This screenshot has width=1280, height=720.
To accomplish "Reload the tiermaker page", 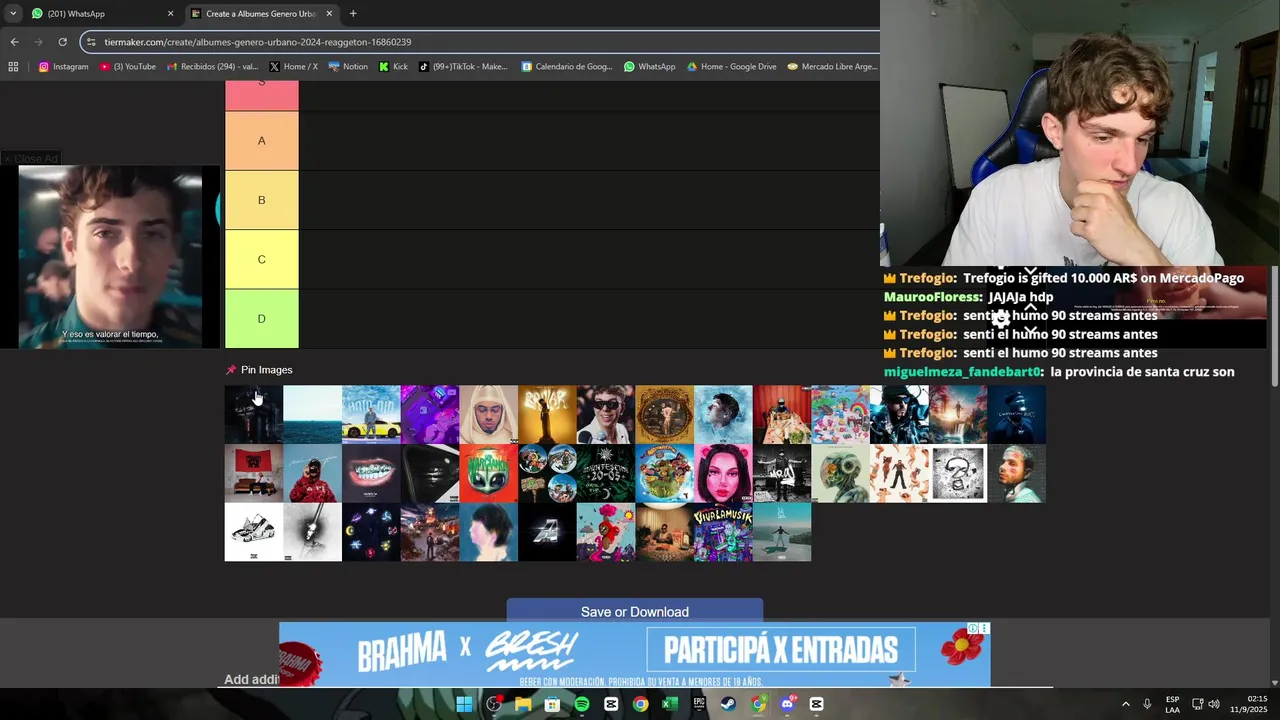I will click(x=62, y=42).
